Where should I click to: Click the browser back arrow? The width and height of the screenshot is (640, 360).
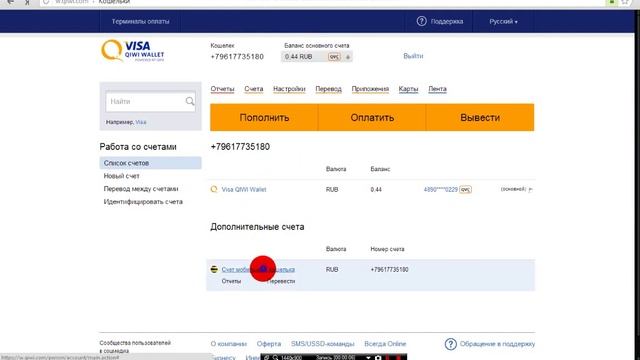click(10, 2)
